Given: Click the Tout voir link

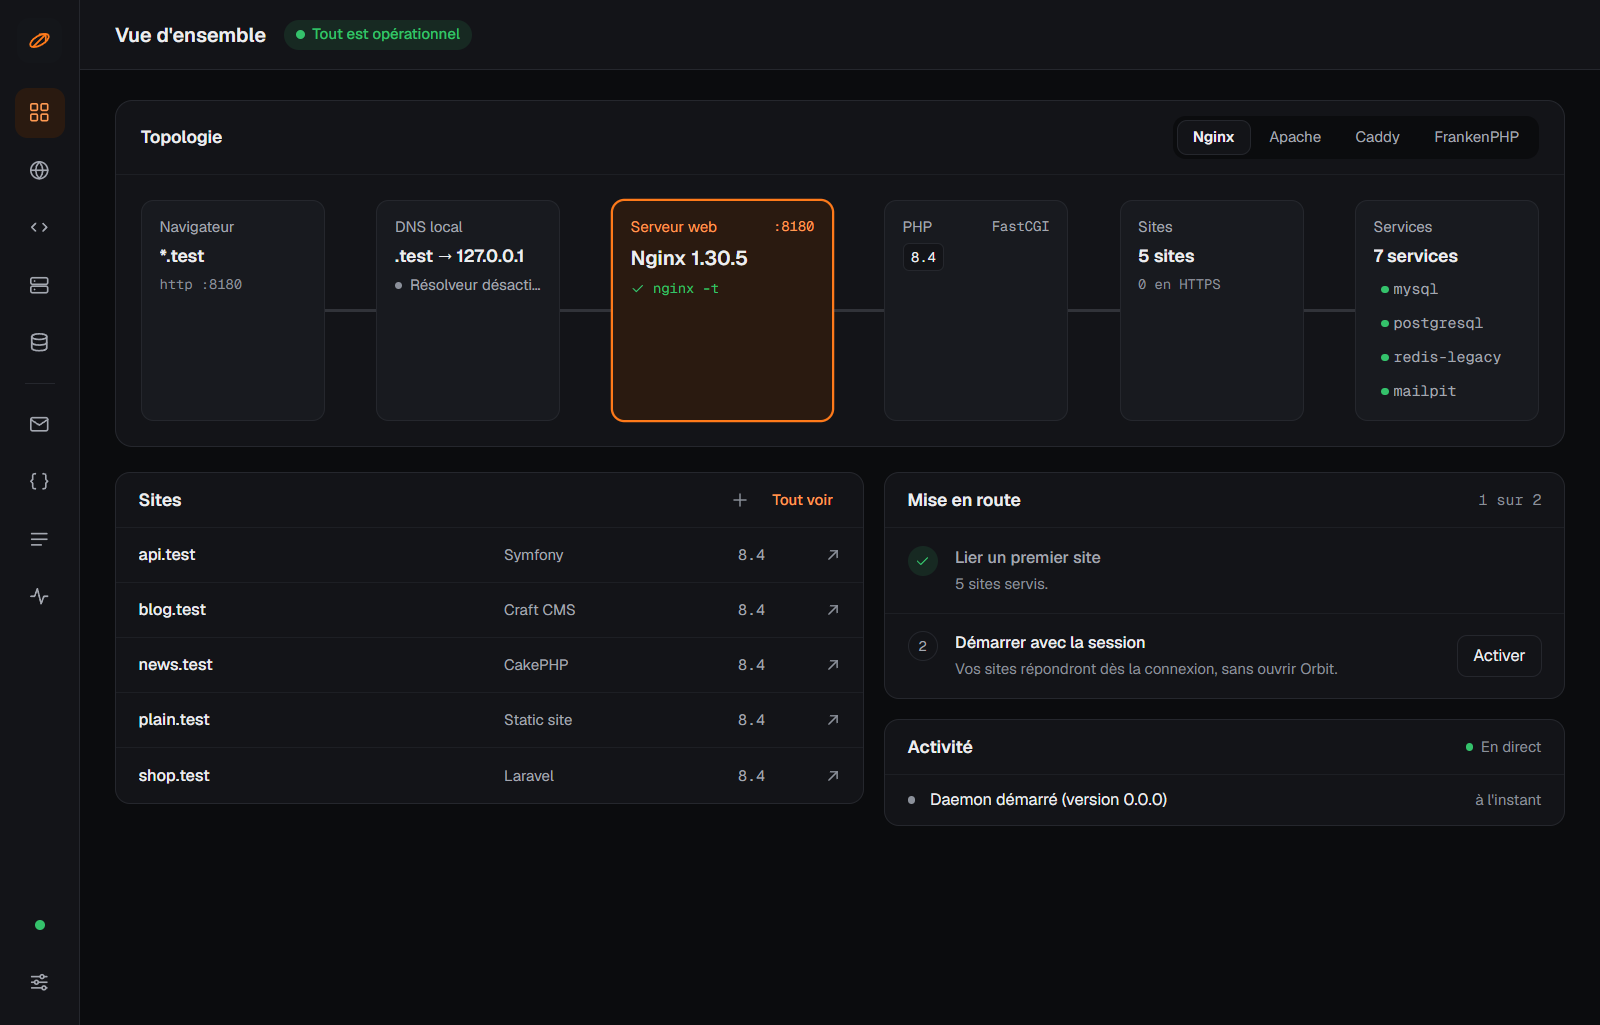Looking at the screenshot, I should point(802,500).
